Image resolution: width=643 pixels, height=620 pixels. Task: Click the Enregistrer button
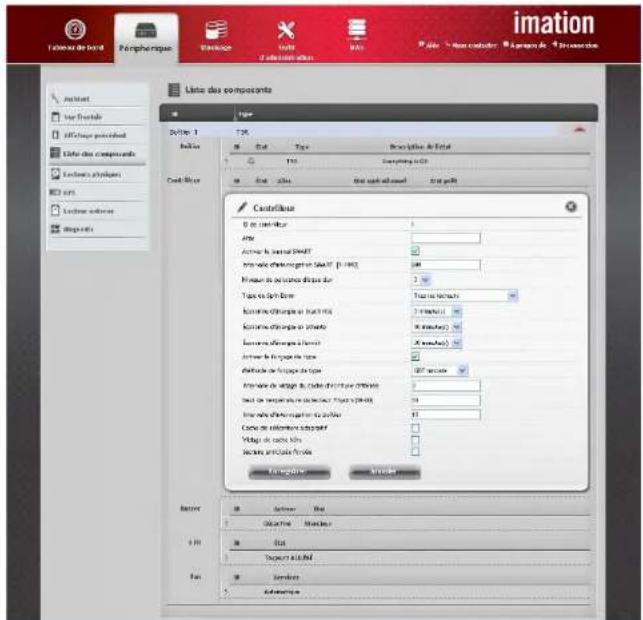289,472
